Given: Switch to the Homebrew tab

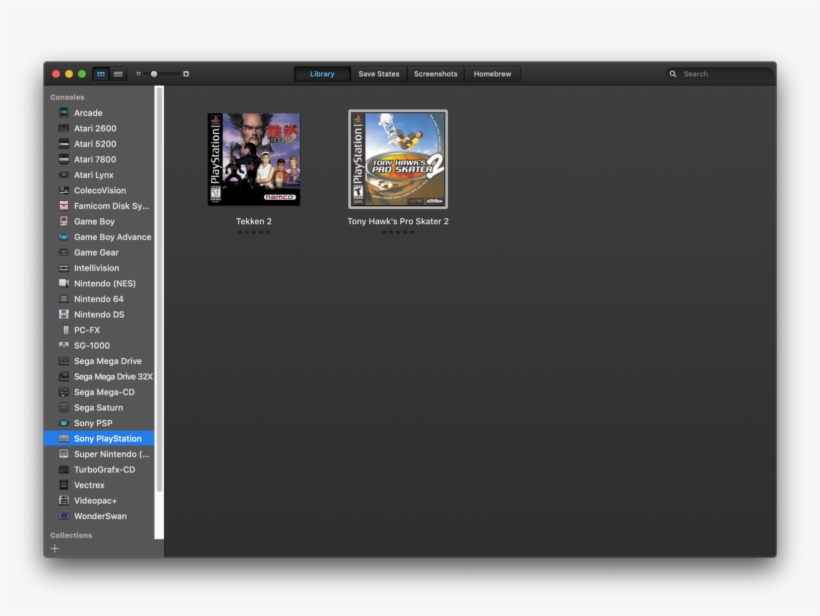Looking at the screenshot, I should (x=492, y=74).
